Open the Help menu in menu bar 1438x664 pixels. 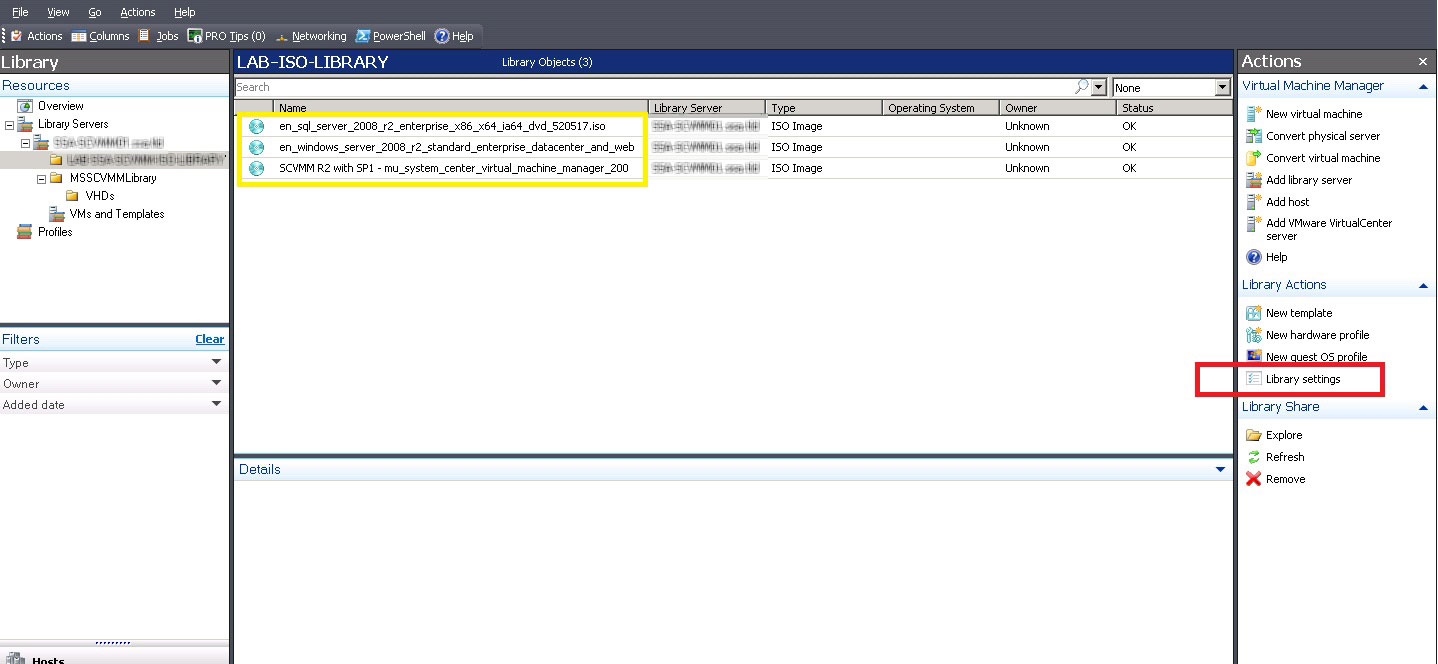[x=185, y=12]
